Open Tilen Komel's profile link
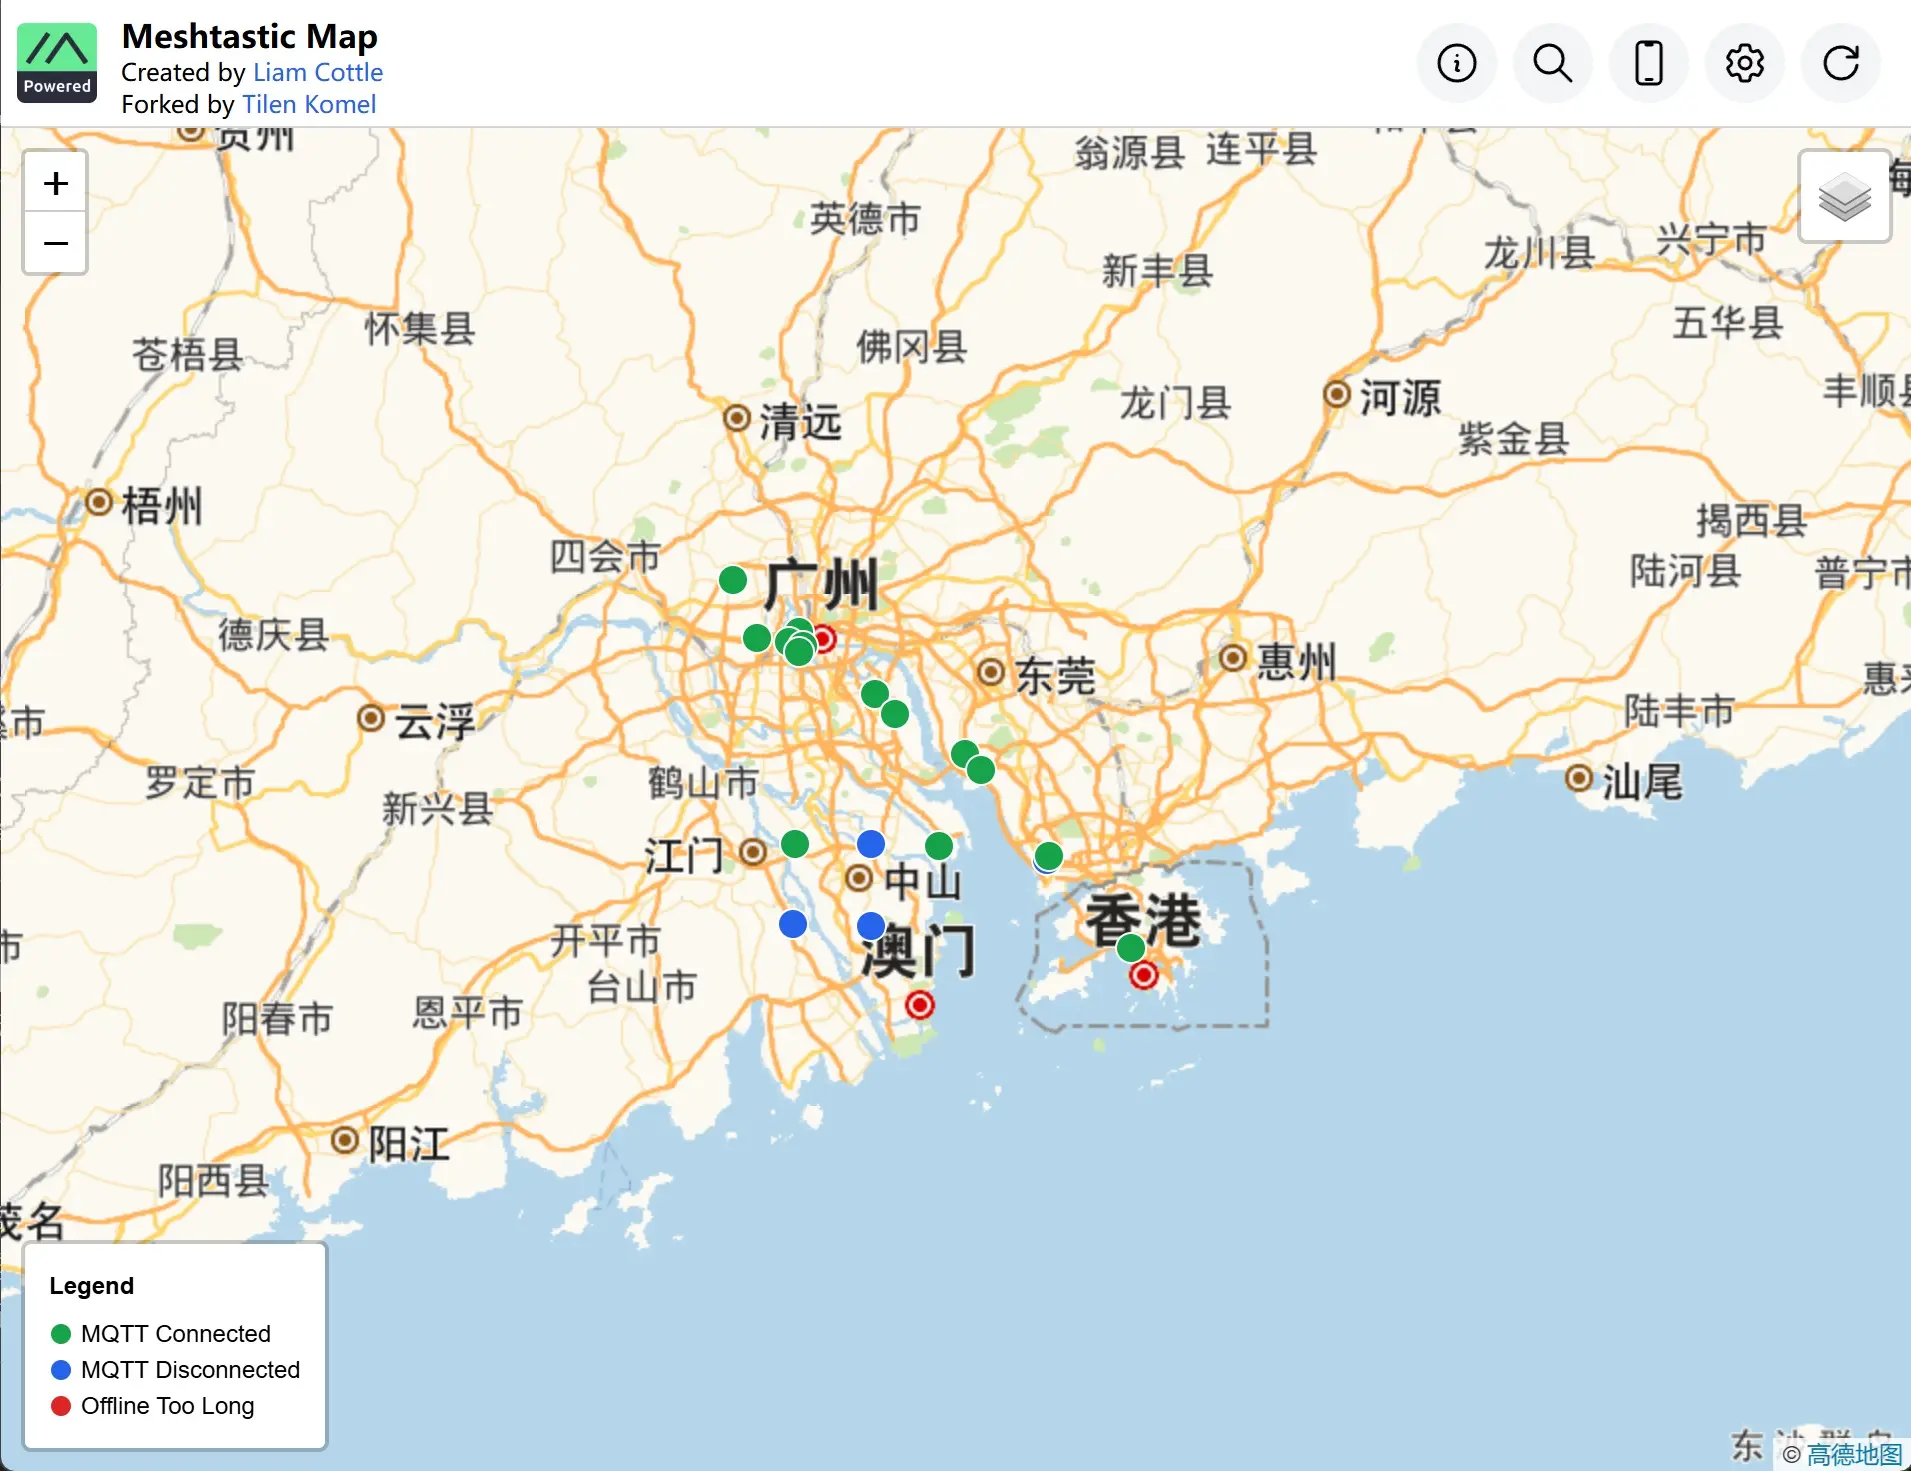The width and height of the screenshot is (1911, 1471). coord(309,104)
